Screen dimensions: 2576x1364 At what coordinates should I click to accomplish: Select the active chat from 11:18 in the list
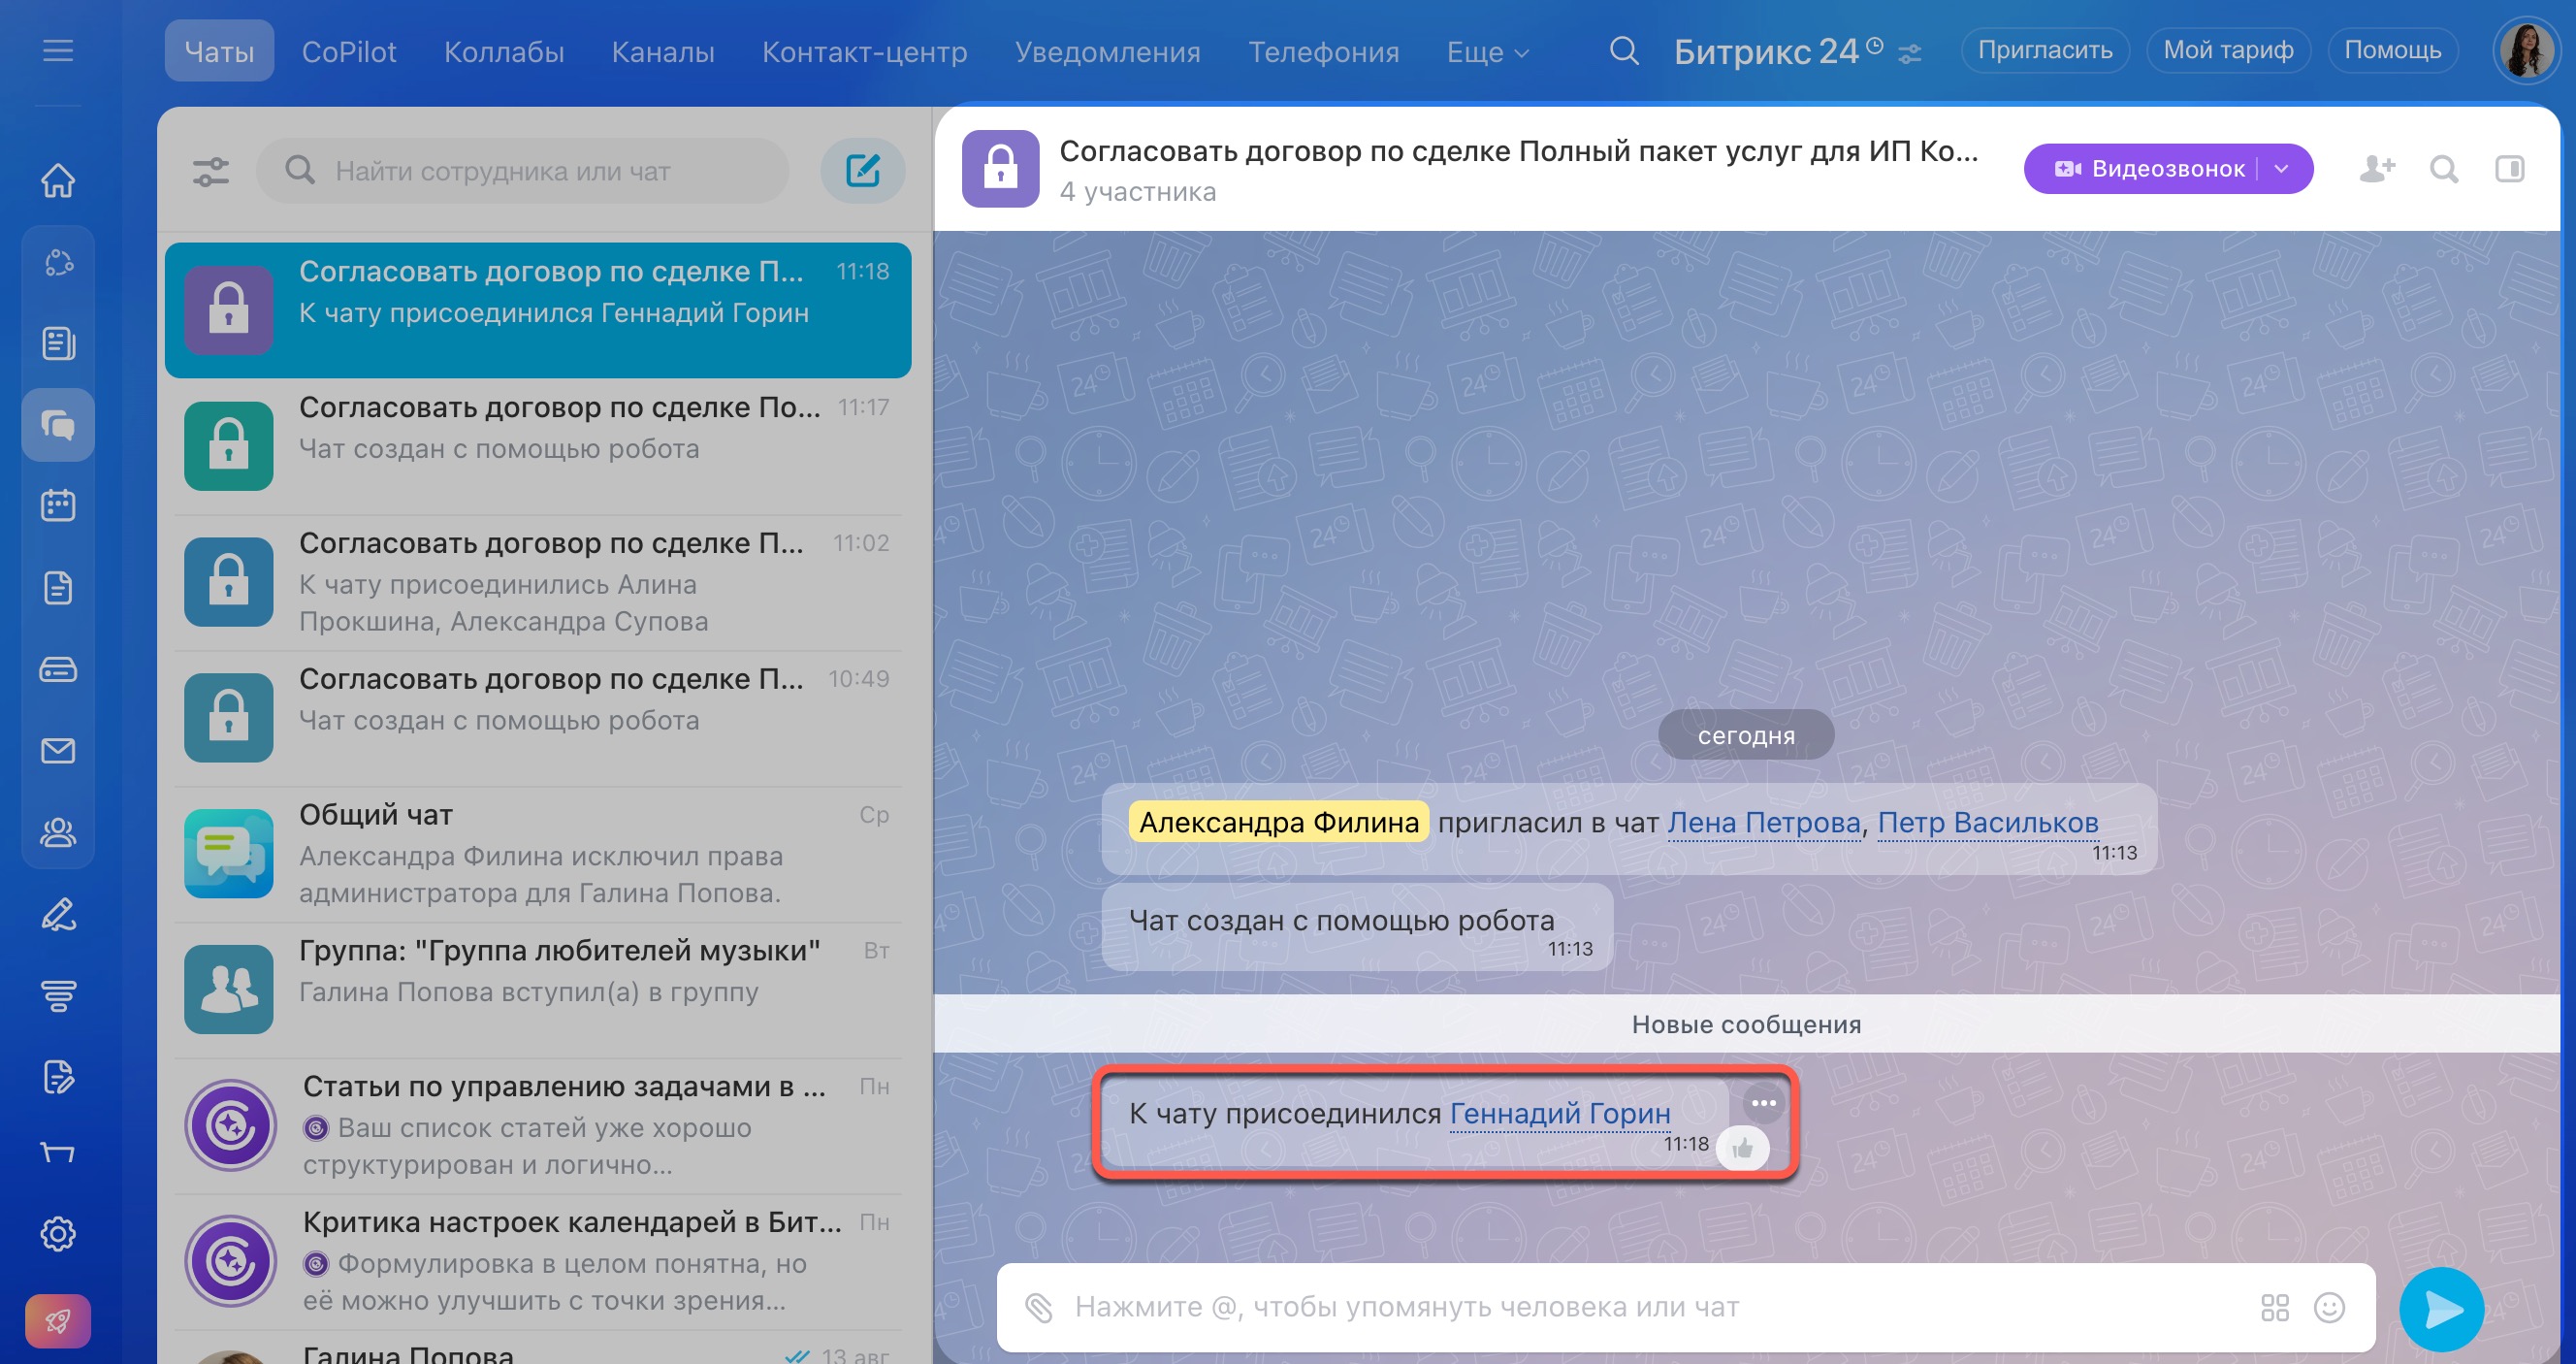click(x=538, y=310)
